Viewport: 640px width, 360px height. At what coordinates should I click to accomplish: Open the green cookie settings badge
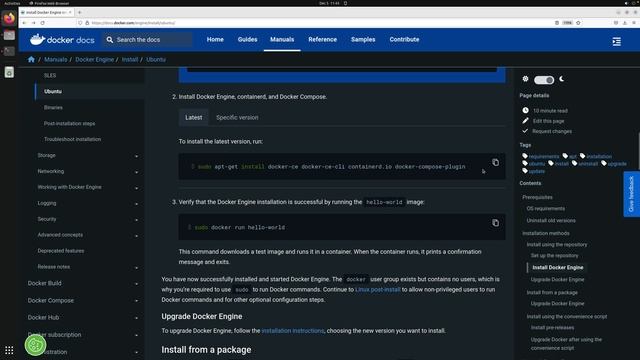(x=35, y=345)
